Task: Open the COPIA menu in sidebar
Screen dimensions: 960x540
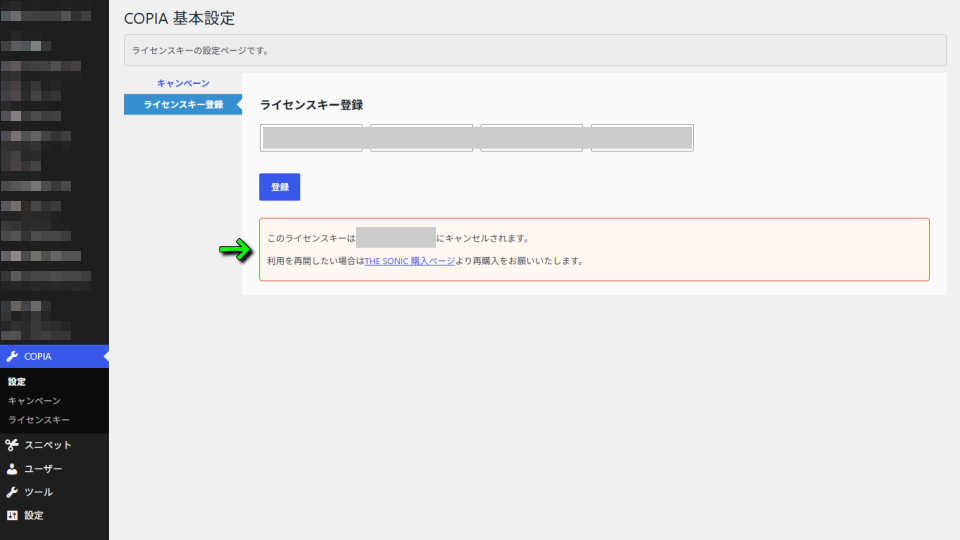Action: 54,356
